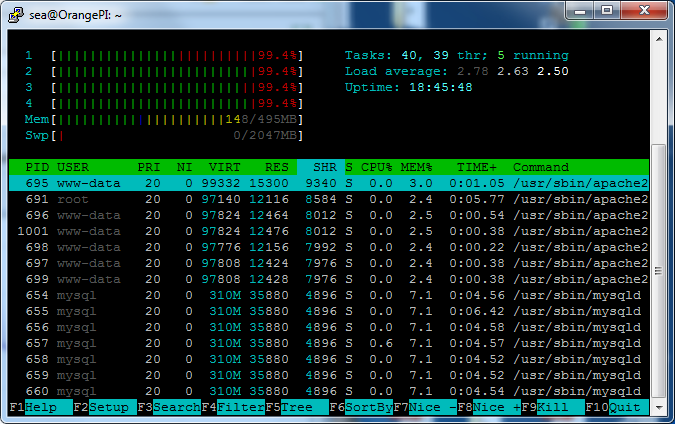Click TIME+ value 0:06.42
Viewport: 675px width, 424px height.
tap(477, 311)
